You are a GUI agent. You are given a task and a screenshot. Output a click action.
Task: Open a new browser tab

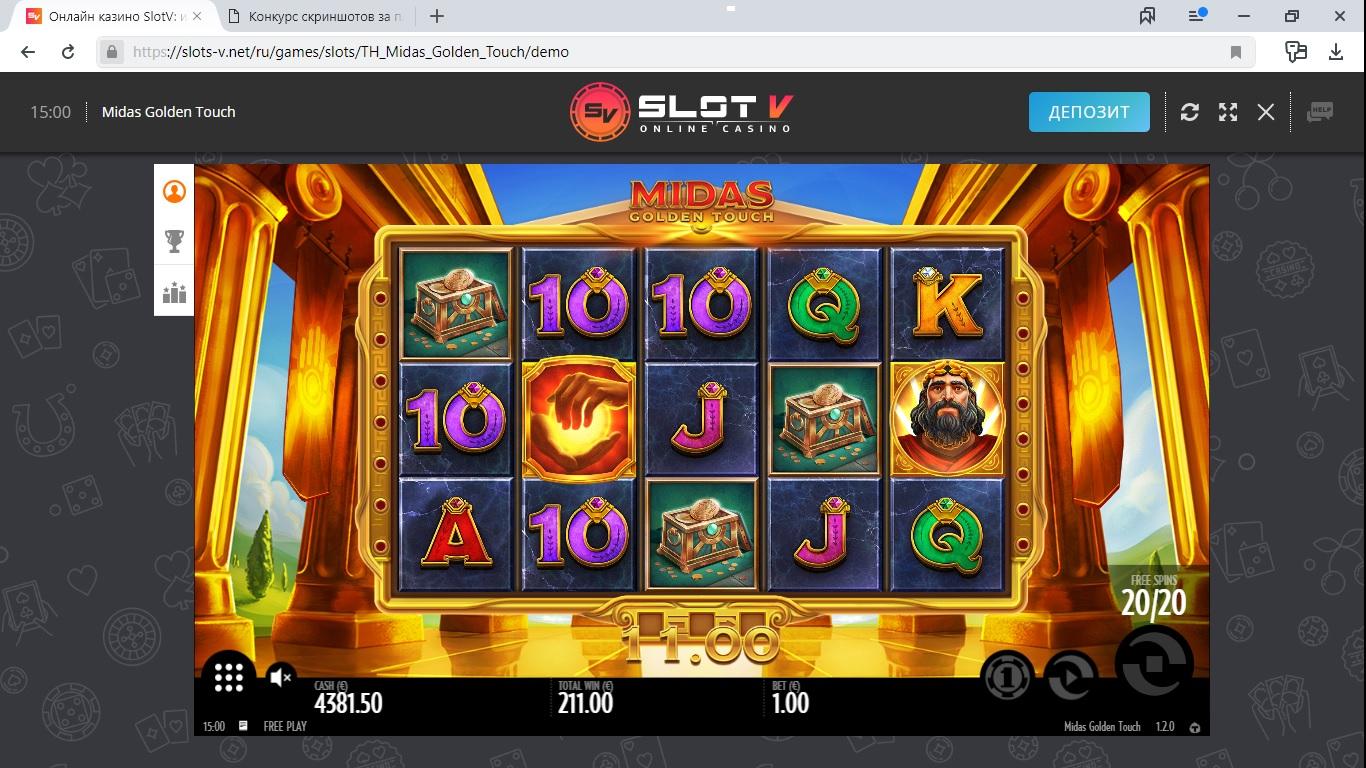437,16
